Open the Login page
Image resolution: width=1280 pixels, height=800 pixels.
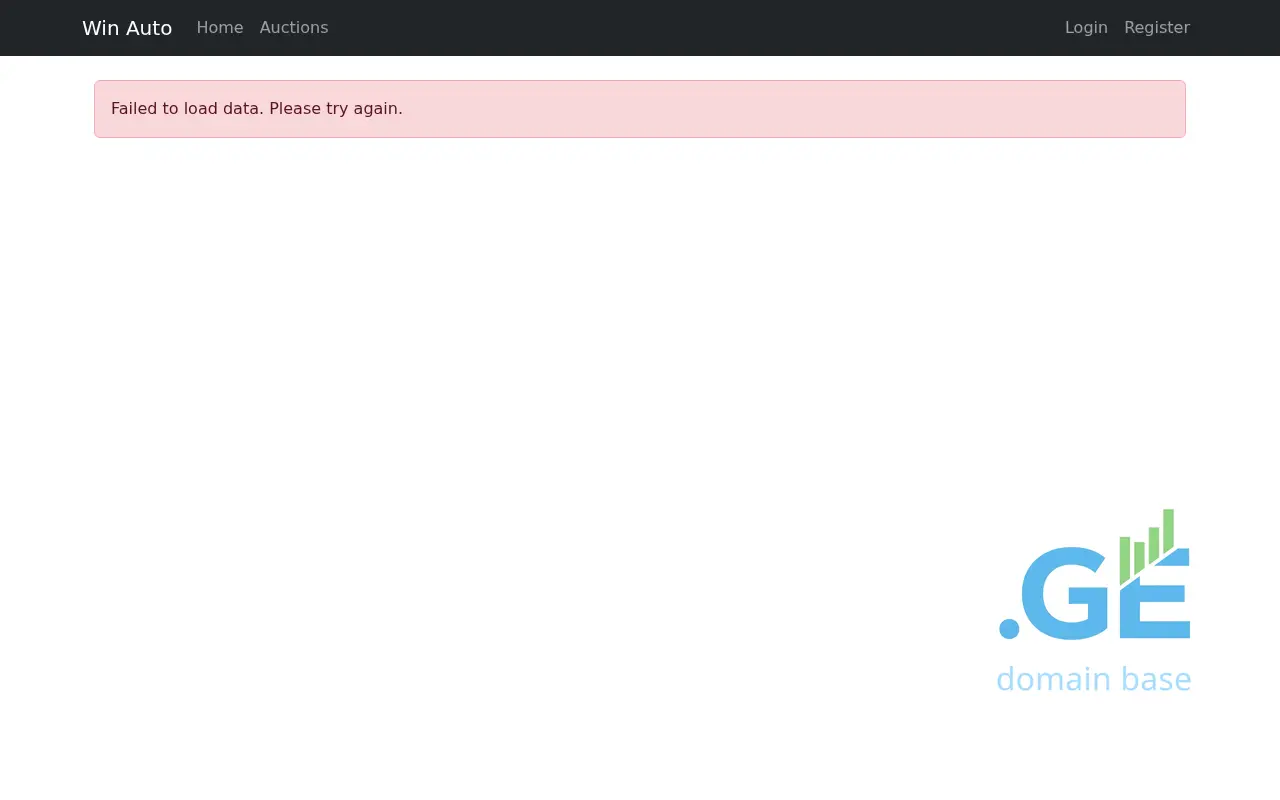pos(1086,28)
